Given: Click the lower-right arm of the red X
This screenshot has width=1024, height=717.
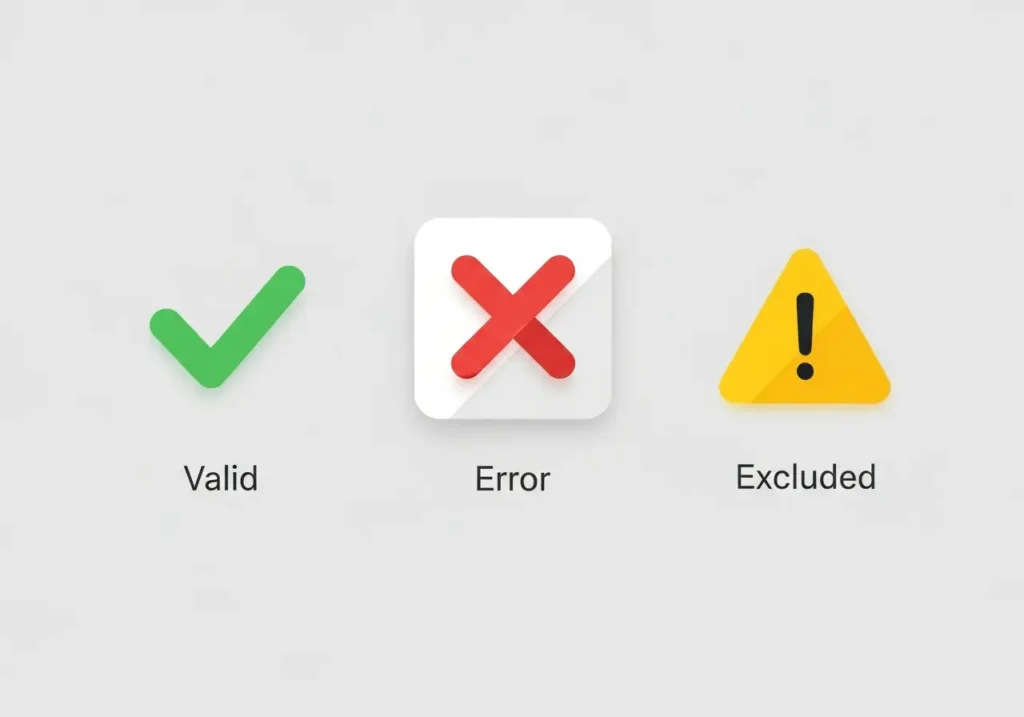Looking at the screenshot, I should coord(547,351).
